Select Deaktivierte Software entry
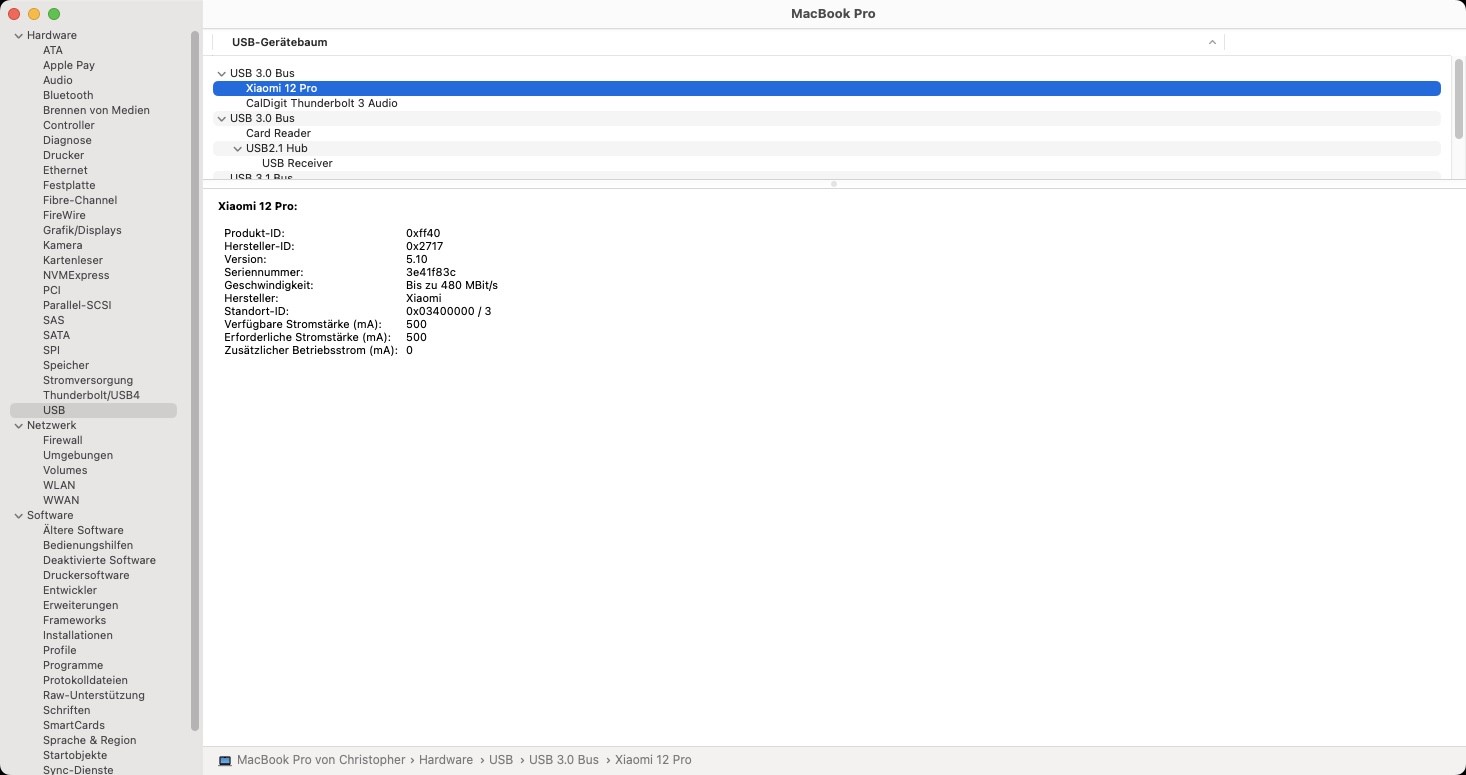Viewport: 1466px width, 775px height. pos(99,560)
